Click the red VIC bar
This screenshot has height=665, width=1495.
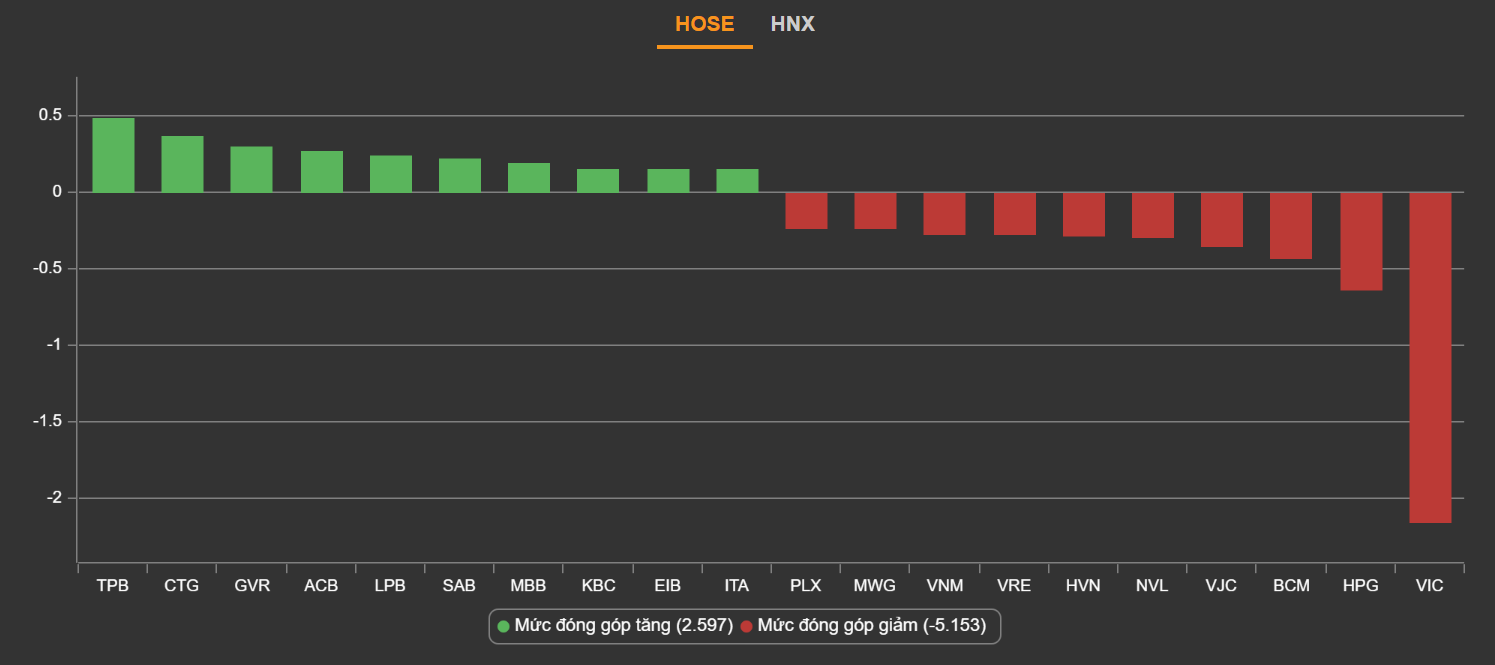pos(1430,356)
